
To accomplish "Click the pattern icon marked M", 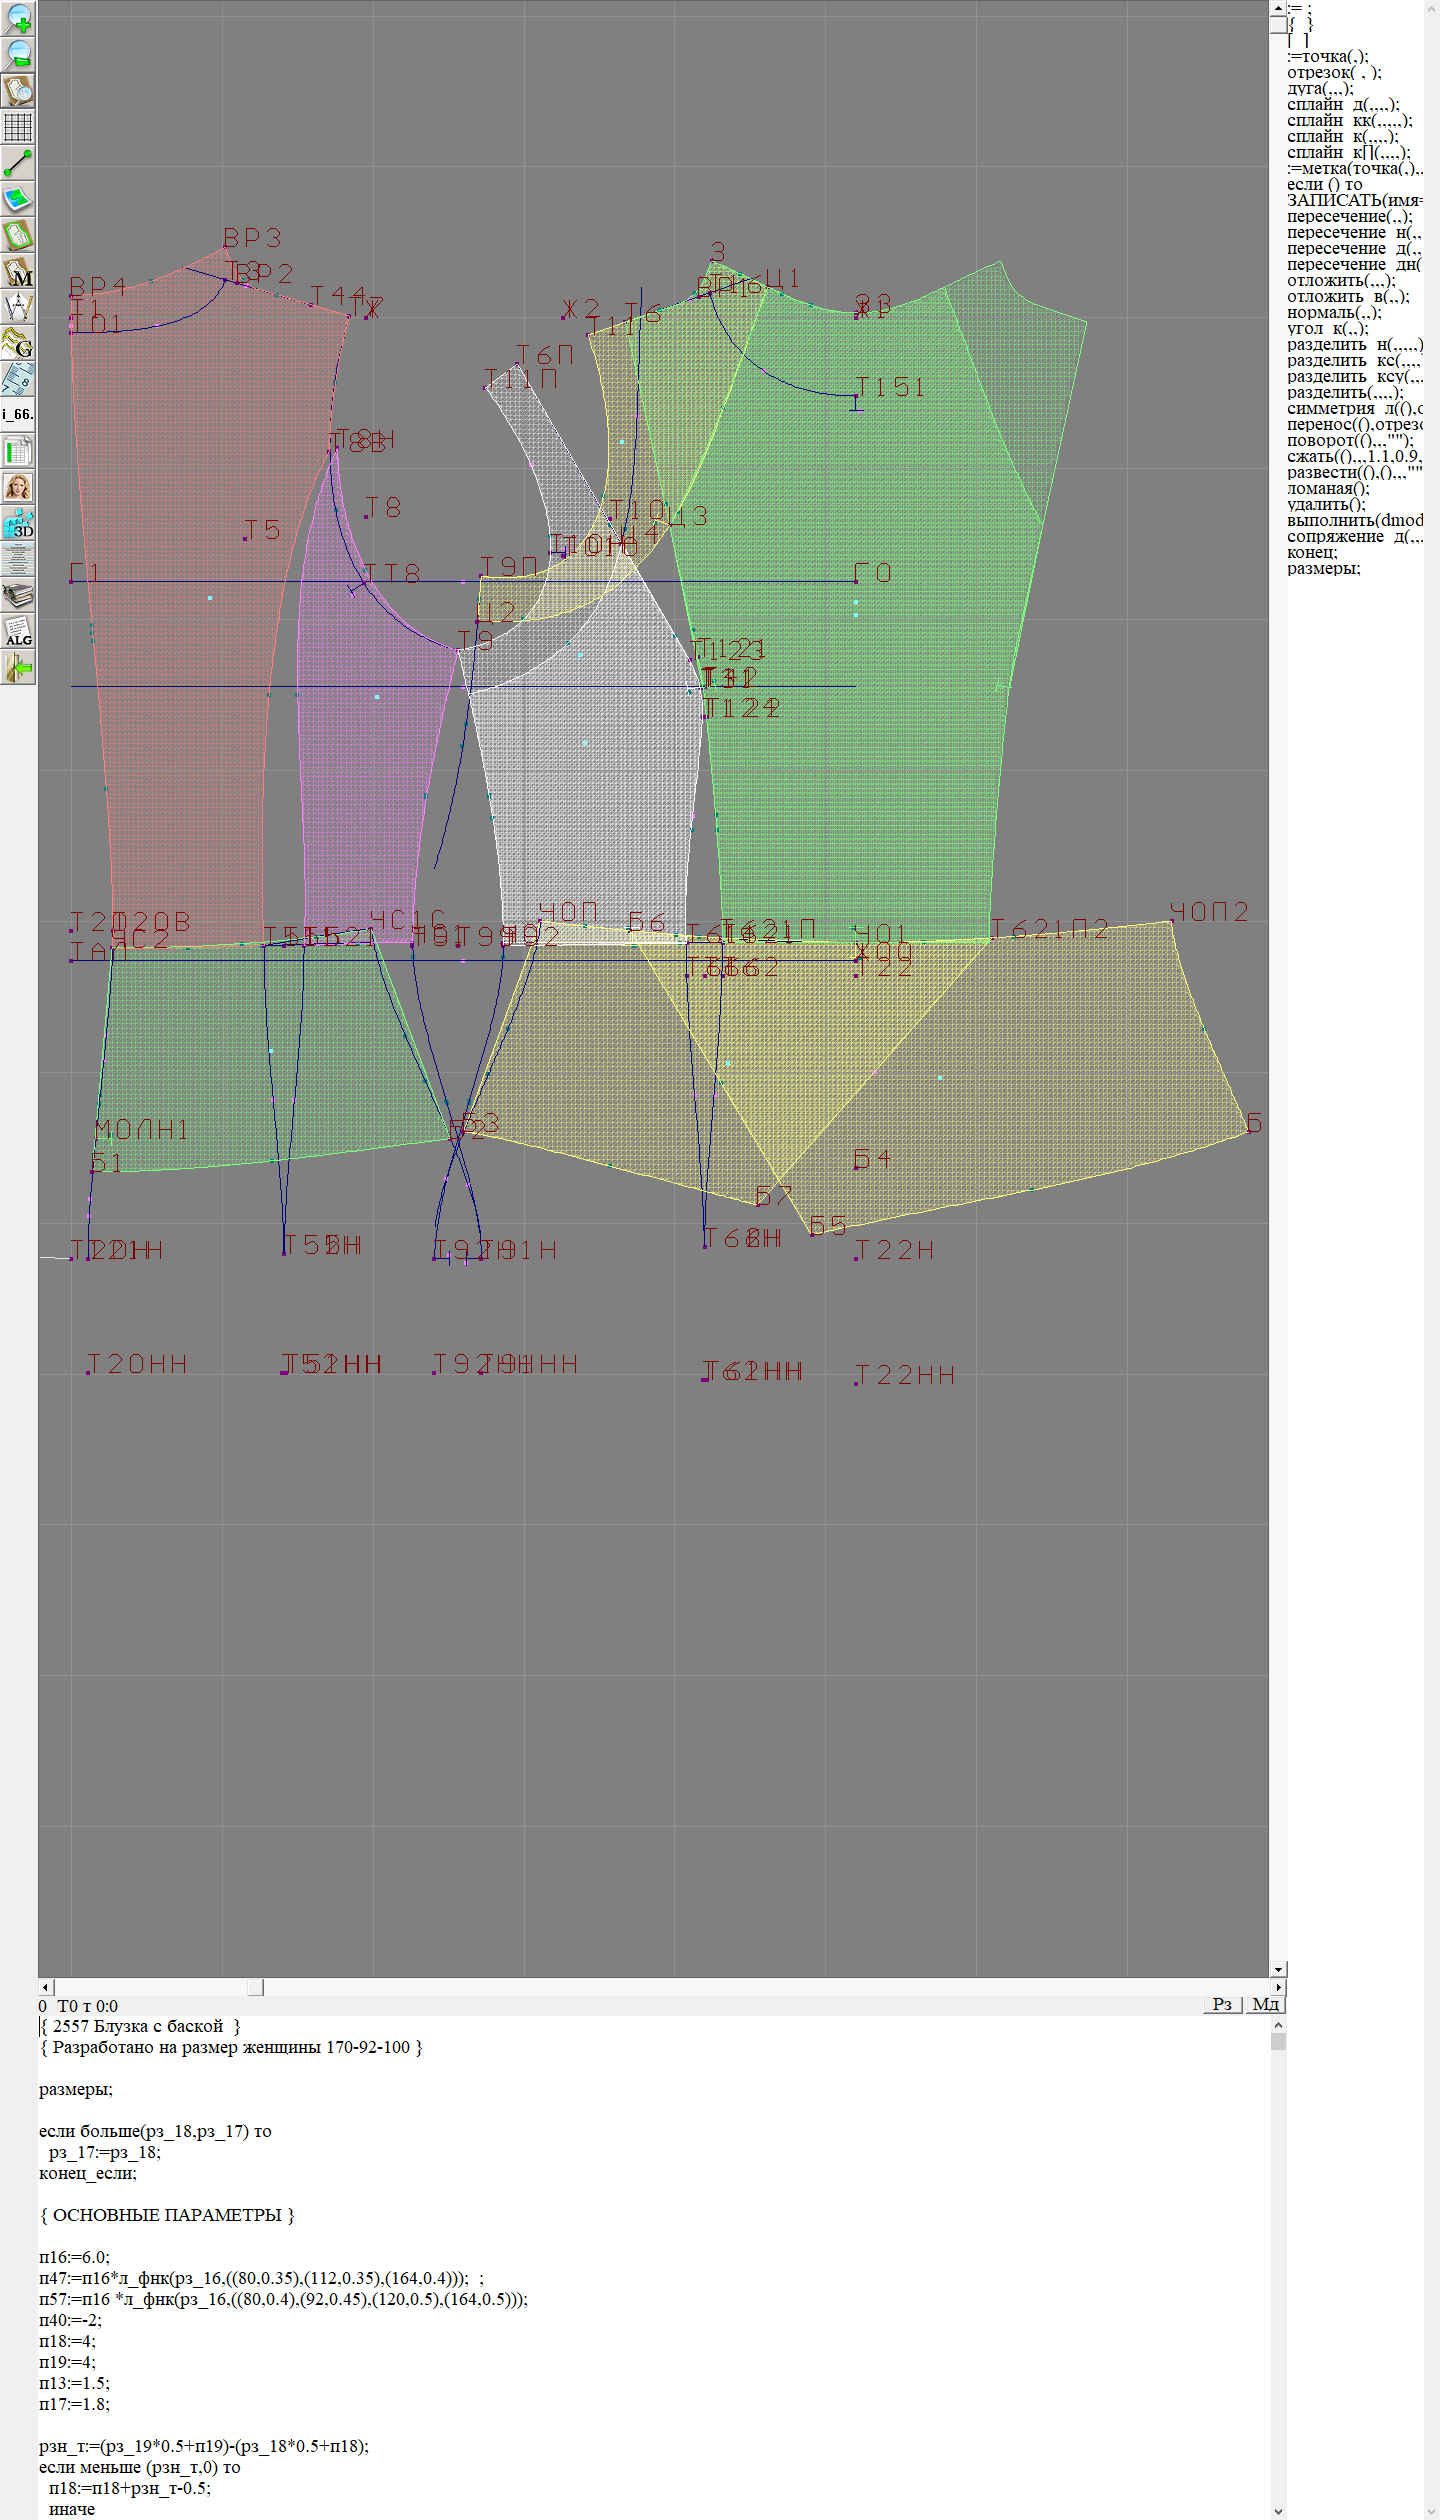I will point(18,272).
